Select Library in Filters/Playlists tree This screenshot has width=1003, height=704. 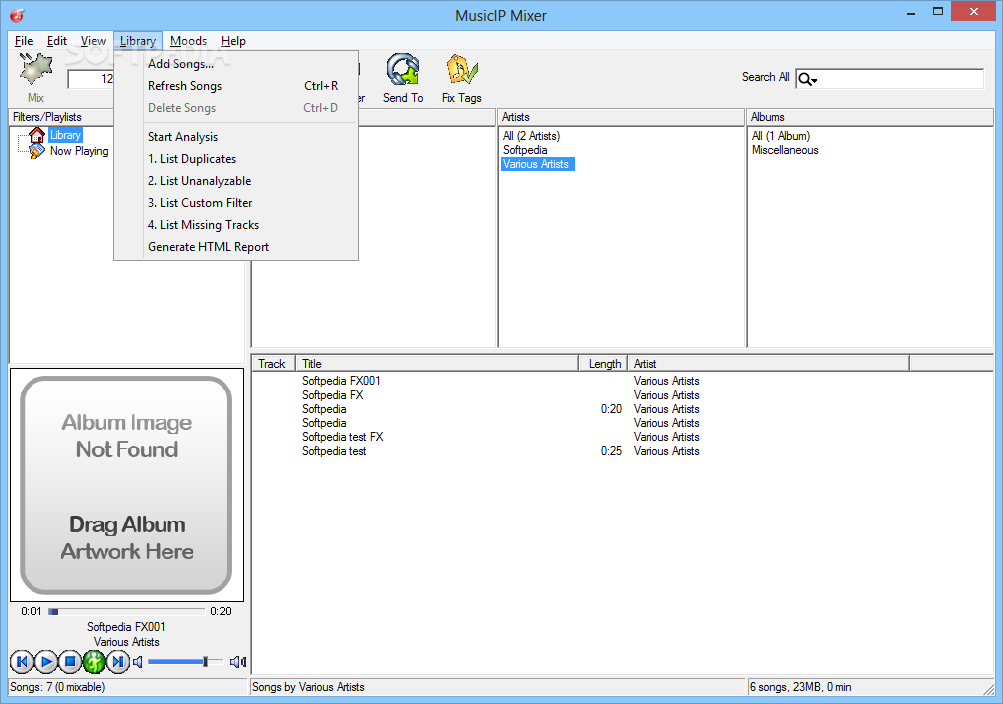pyautogui.click(x=65, y=135)
